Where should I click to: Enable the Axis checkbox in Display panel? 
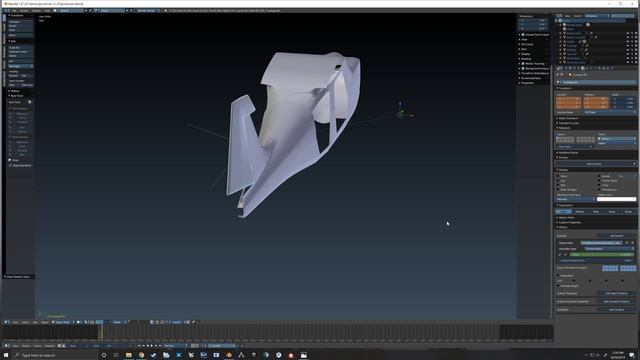pos(558,180)
